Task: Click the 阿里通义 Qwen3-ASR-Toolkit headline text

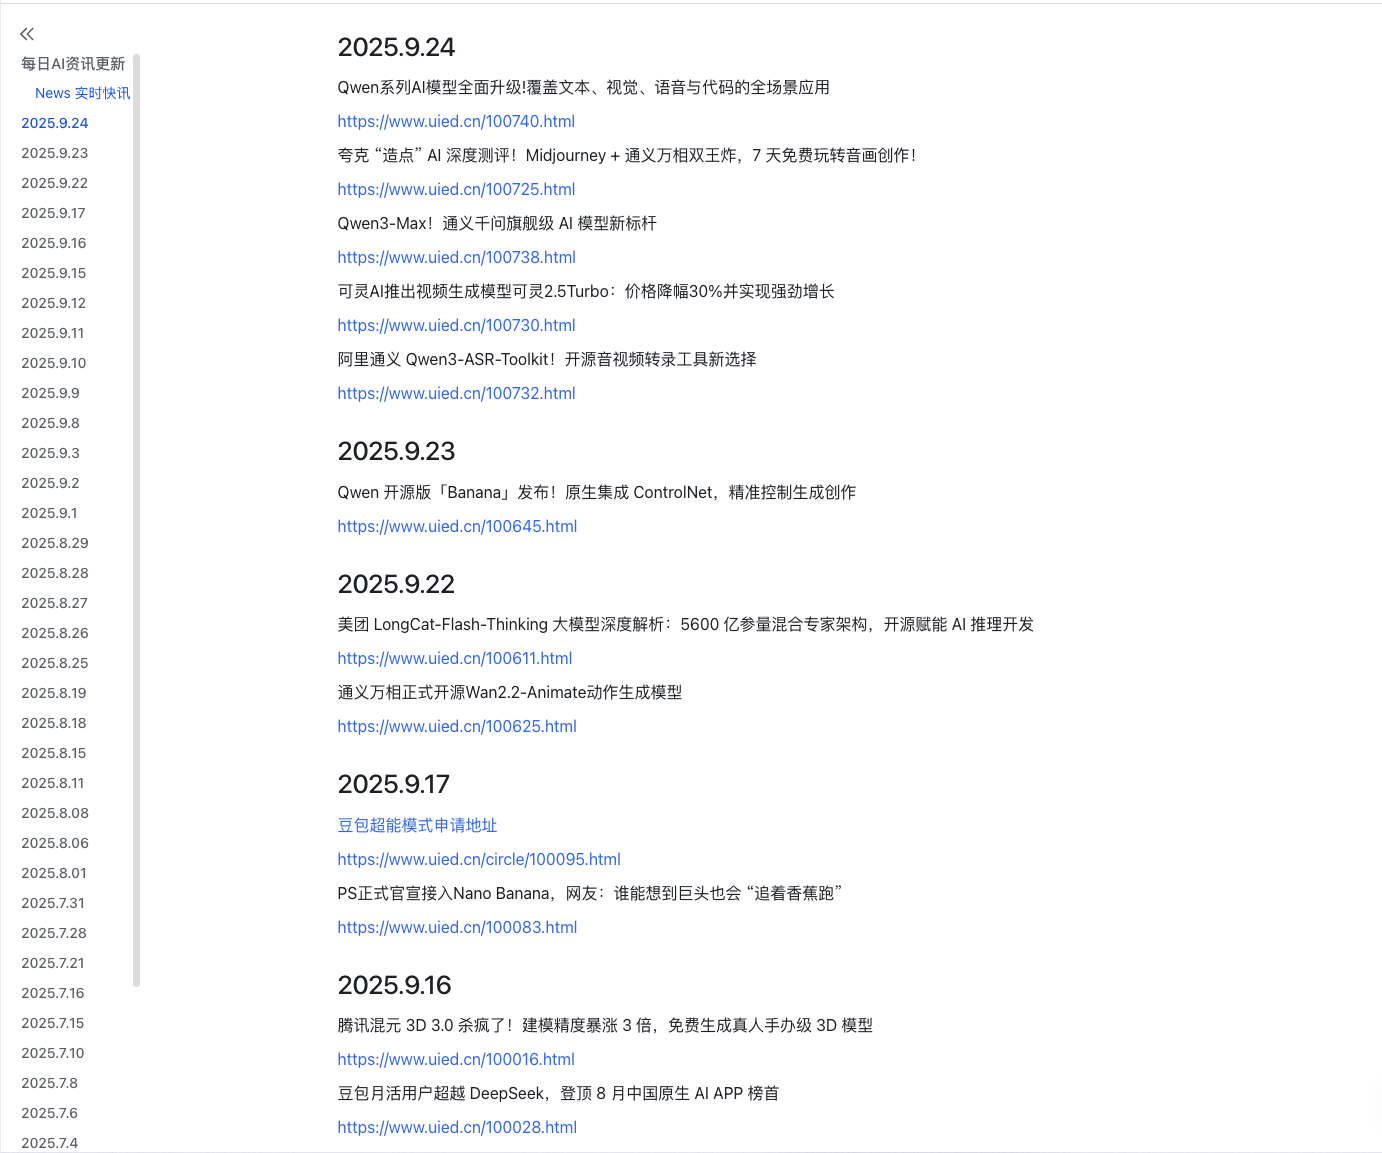Action: [547, 359]
